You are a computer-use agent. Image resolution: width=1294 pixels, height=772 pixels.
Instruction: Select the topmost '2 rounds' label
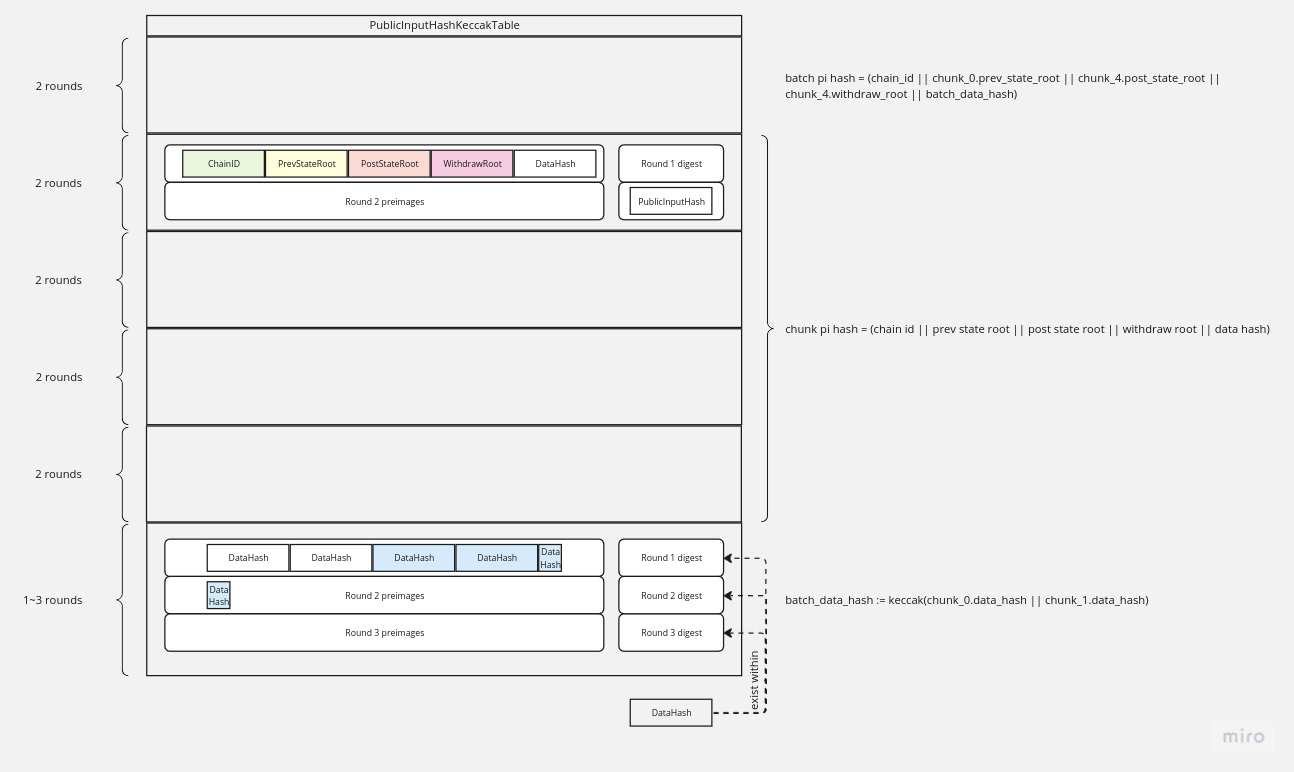pyautogui.click(x=59, y=86)
